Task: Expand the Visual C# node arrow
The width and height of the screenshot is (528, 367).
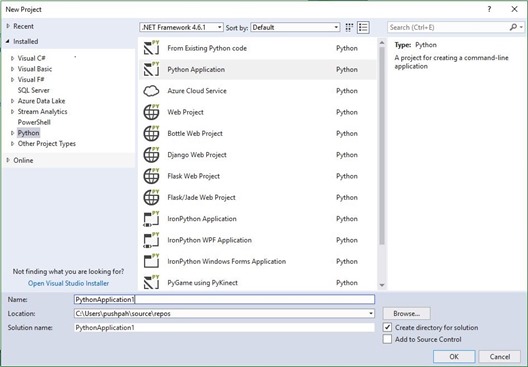Action: click(x=12, y=58)
